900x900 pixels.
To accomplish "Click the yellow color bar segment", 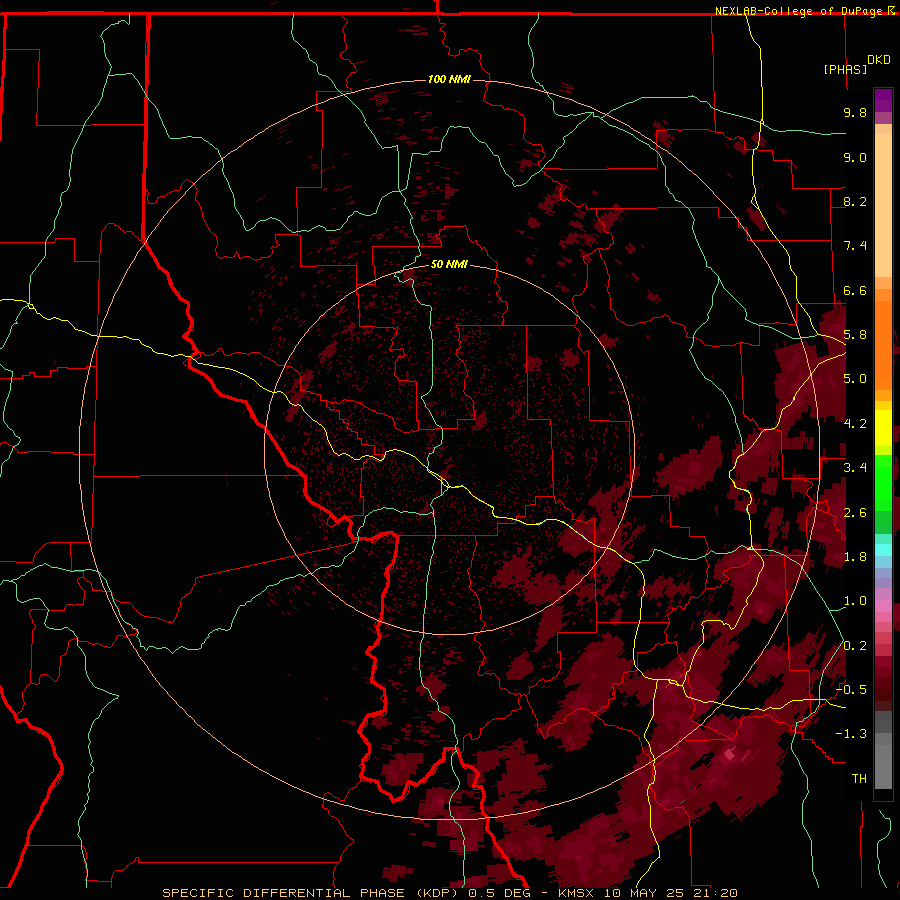I will coord(883,428).
